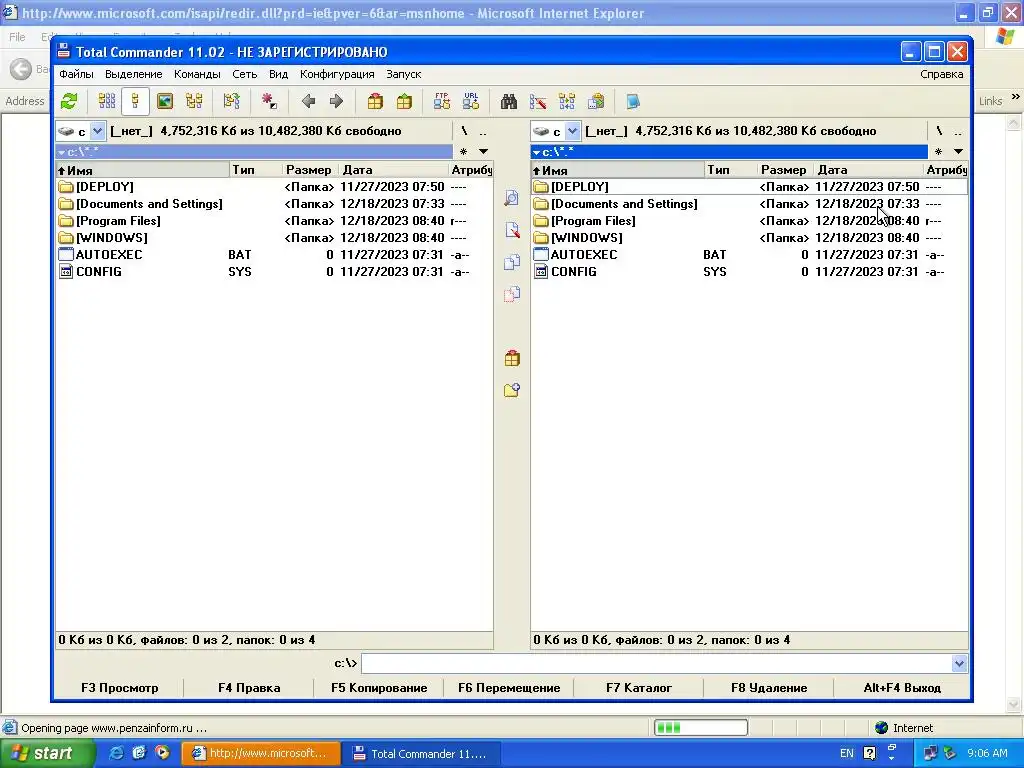Open the Команды menu
This screenshot has height=768, width=1024.
(197, 74)
